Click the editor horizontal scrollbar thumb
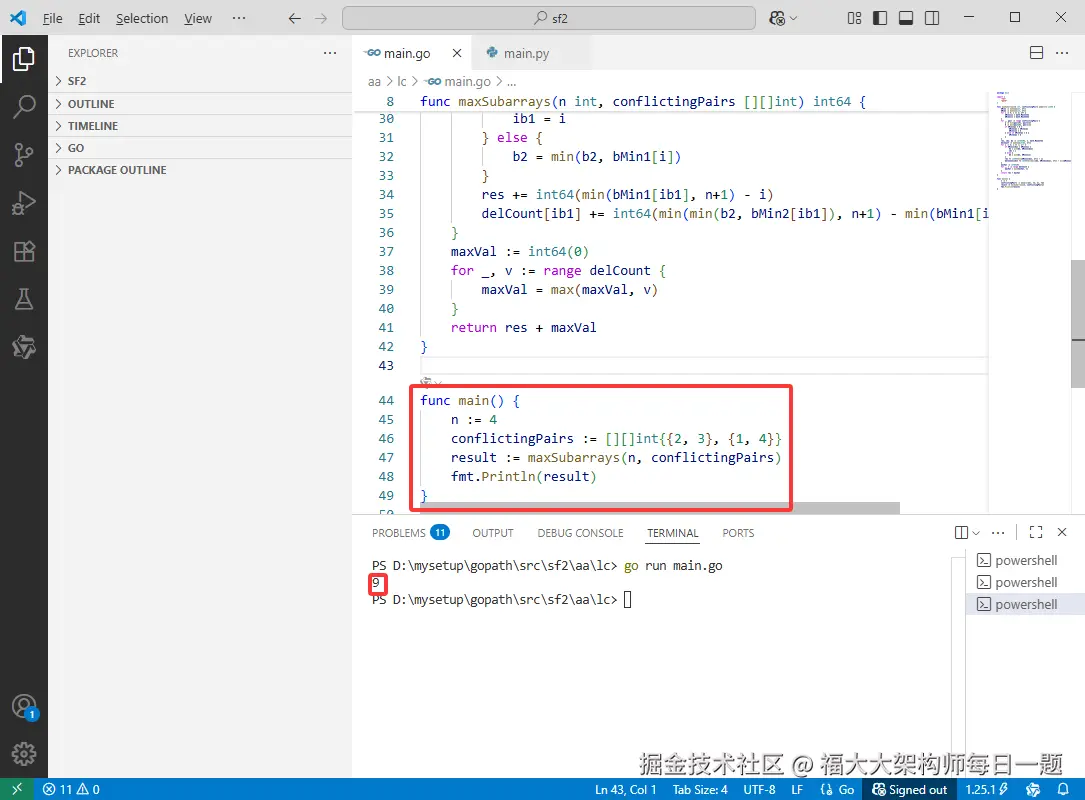Image resolution: width=1085 pixels, height=800 pixels. pyautogui.click(x=660, y=508)
